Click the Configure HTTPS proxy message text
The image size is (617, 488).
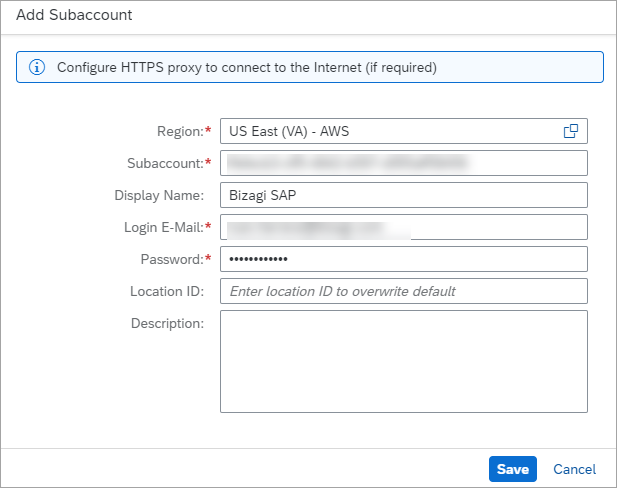click(247, 67)
